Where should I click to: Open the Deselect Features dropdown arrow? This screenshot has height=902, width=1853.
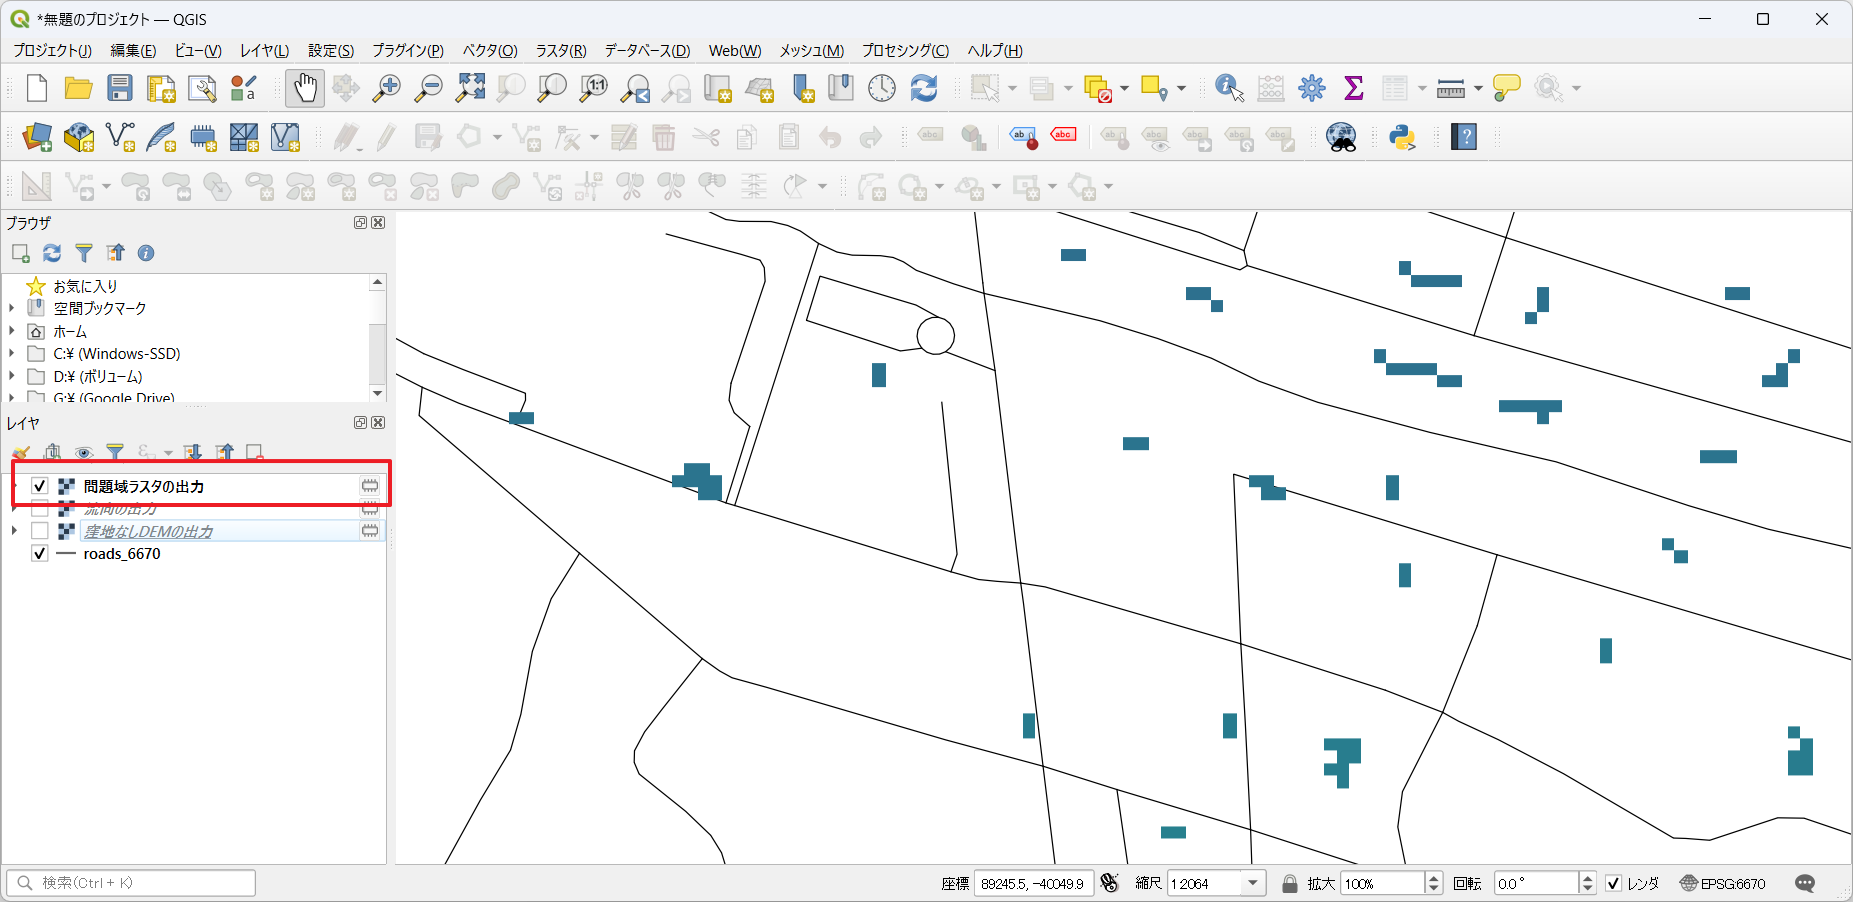[x=1124, y=88]
